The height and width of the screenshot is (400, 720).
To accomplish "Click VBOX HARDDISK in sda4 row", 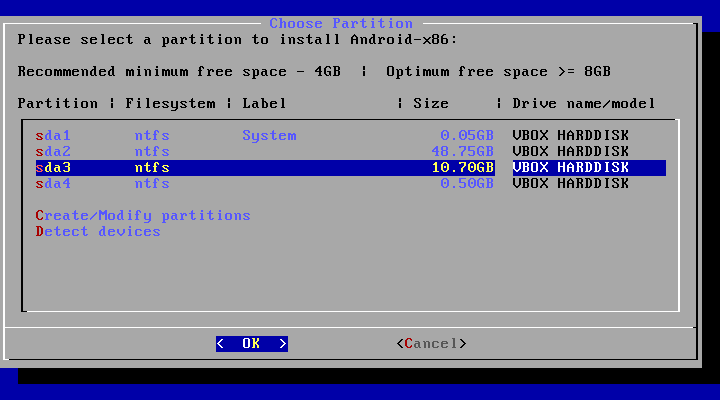I will [x=571, y=184].
